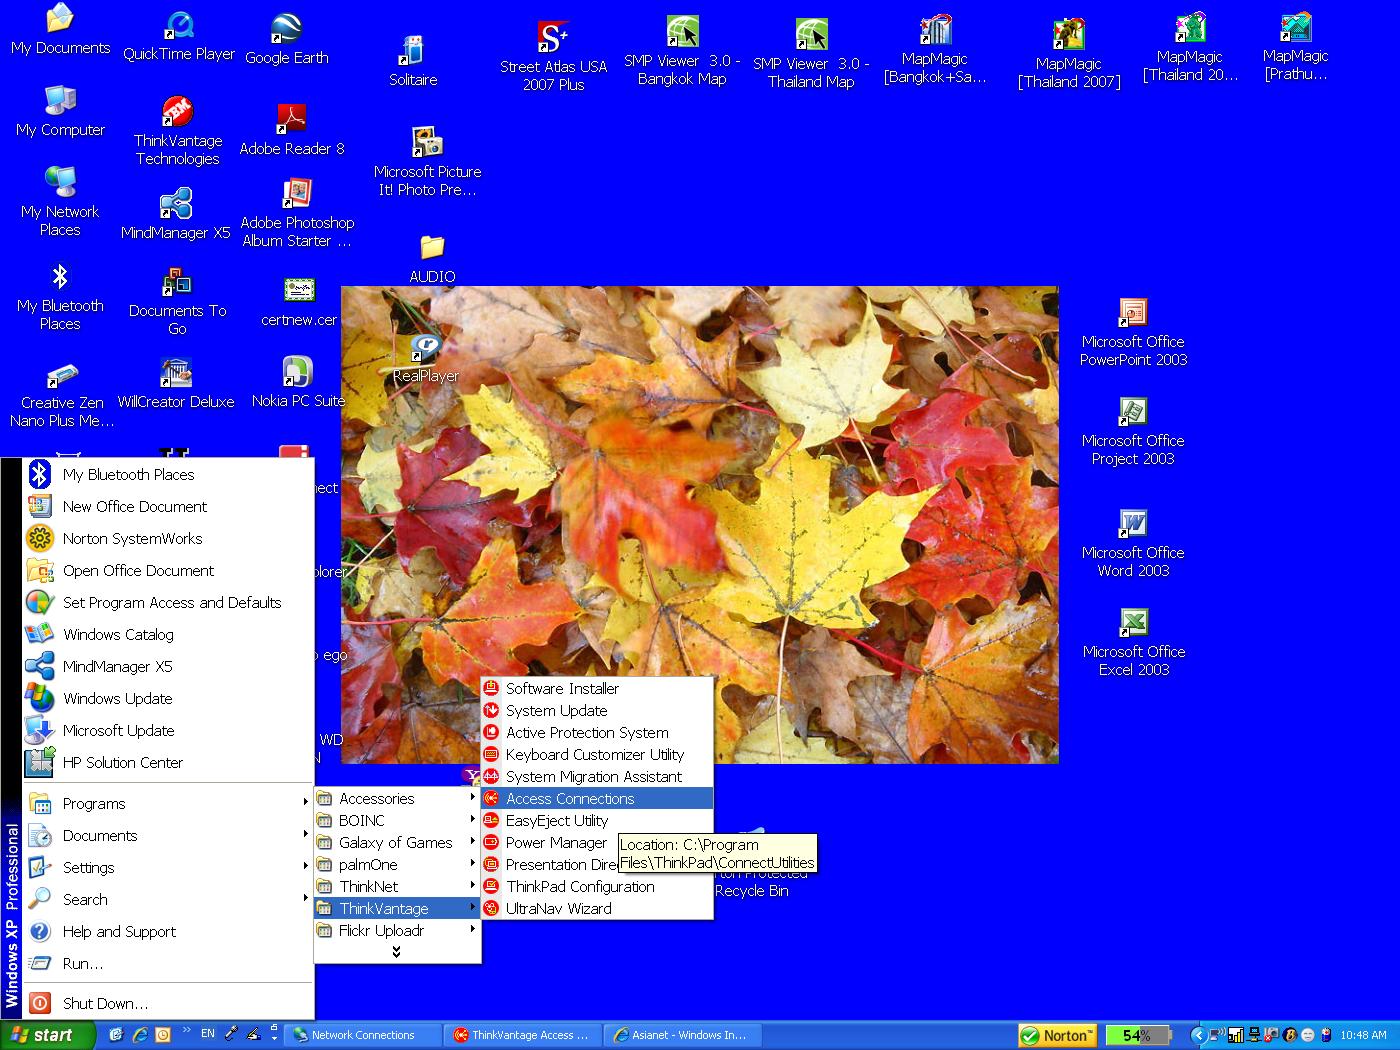
Task: Open My Bluetooth Places desktop icon
Action: coord(60,297)
